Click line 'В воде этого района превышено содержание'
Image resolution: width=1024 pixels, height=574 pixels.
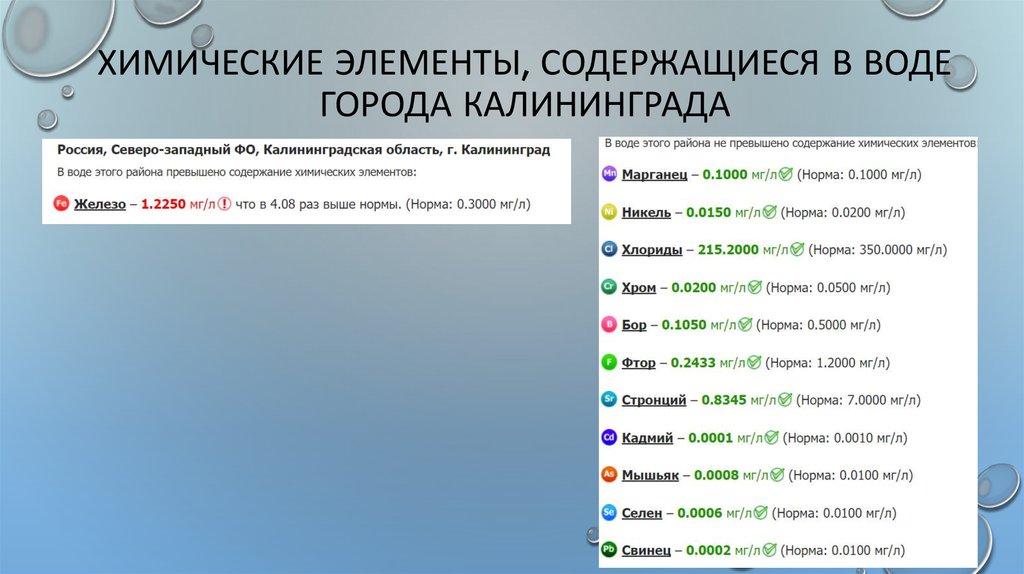237,173
